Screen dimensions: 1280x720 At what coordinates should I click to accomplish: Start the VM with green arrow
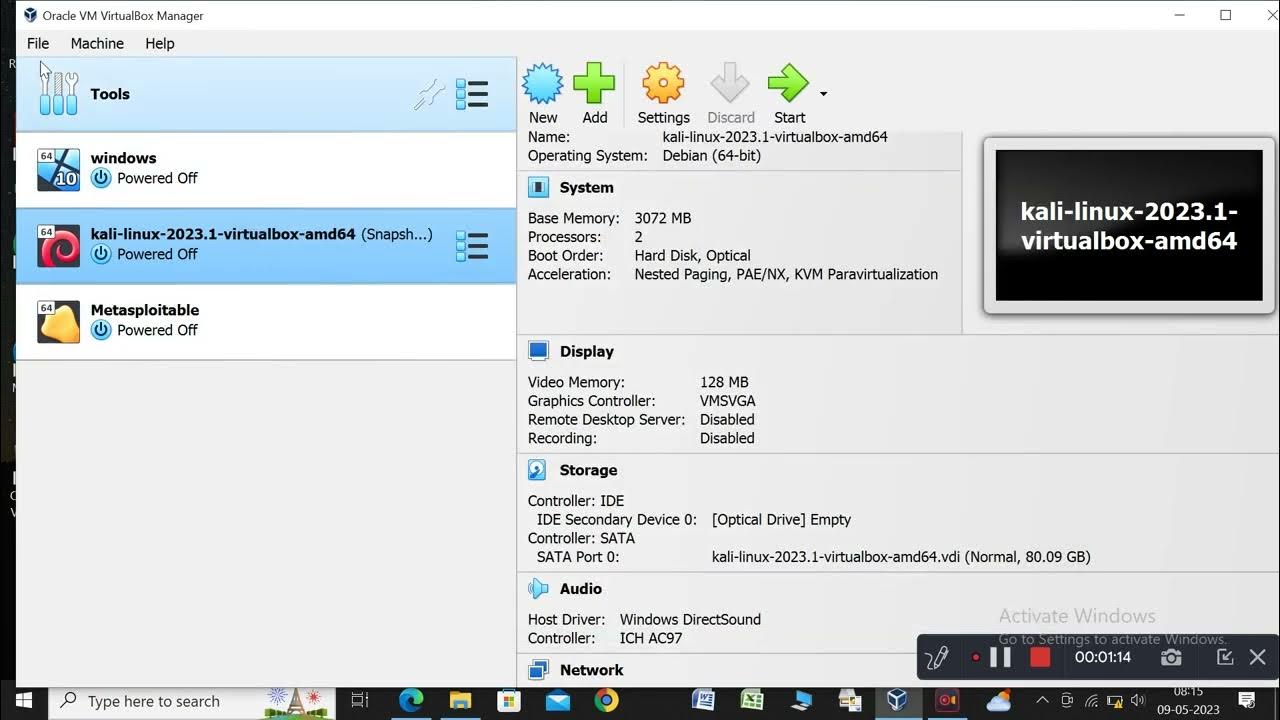click(789, 93)
